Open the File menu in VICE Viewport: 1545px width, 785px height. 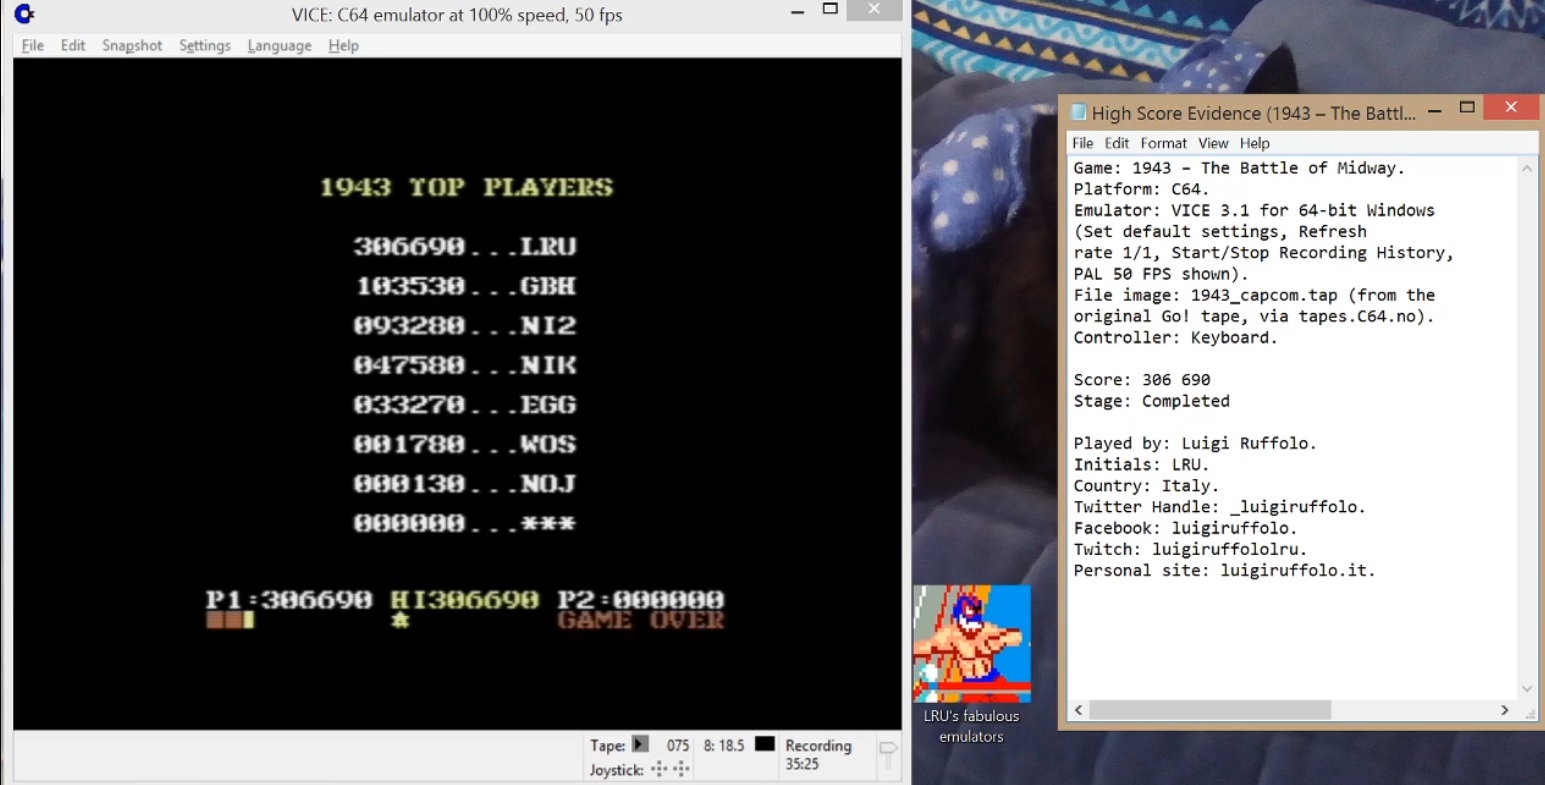pyautogui.click(x=33, y=46)
